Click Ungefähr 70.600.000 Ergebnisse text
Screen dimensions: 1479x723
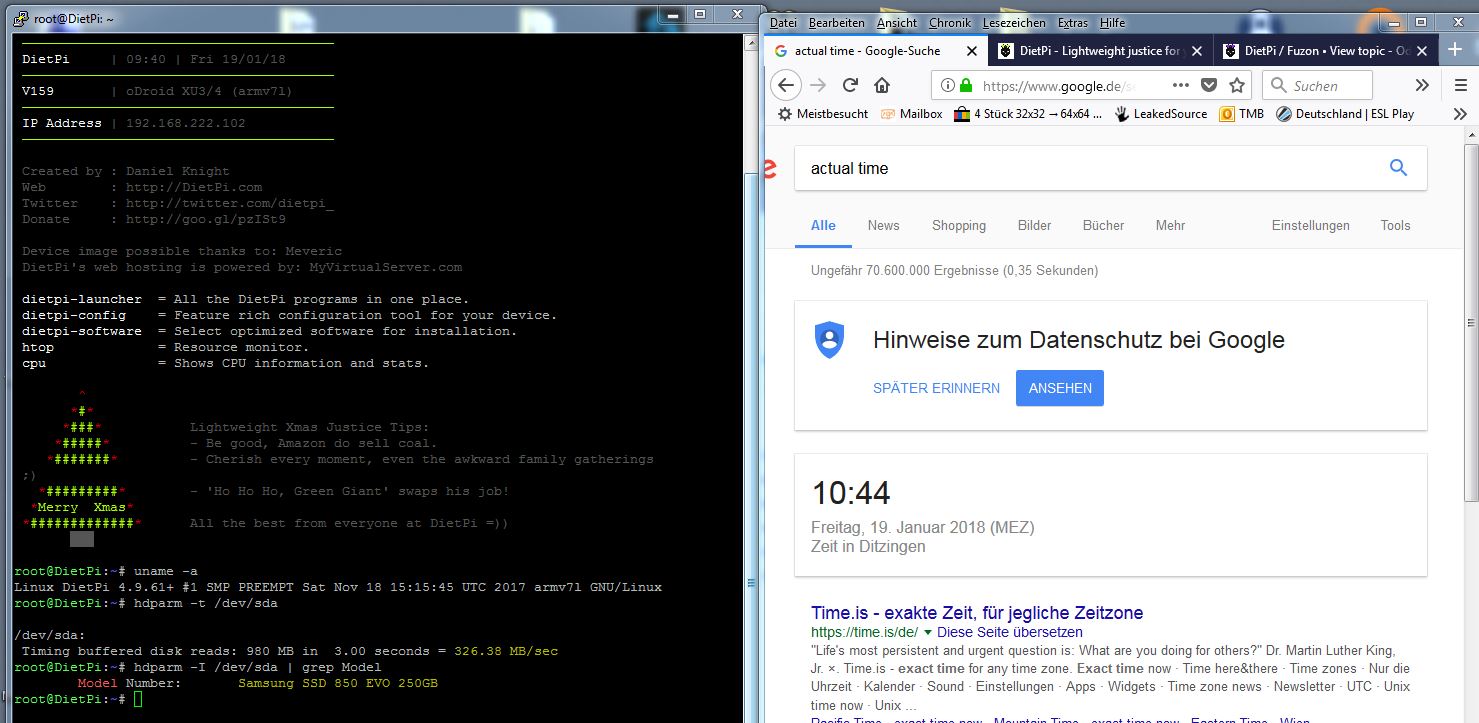pos(954,271)
